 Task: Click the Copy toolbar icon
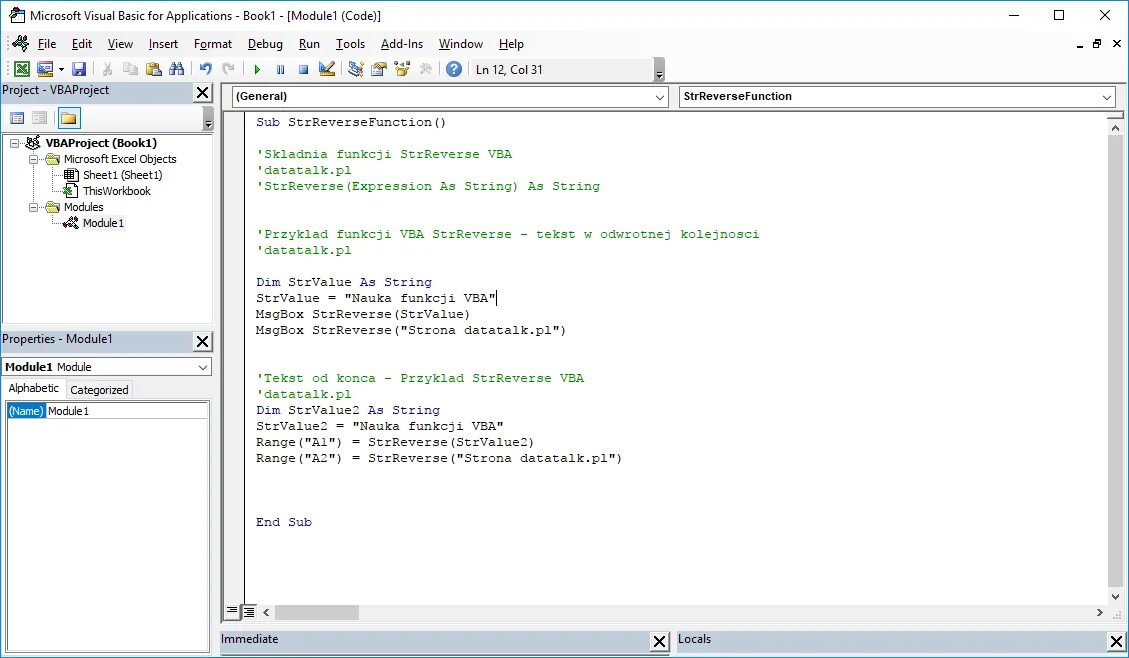coord(130,69)
